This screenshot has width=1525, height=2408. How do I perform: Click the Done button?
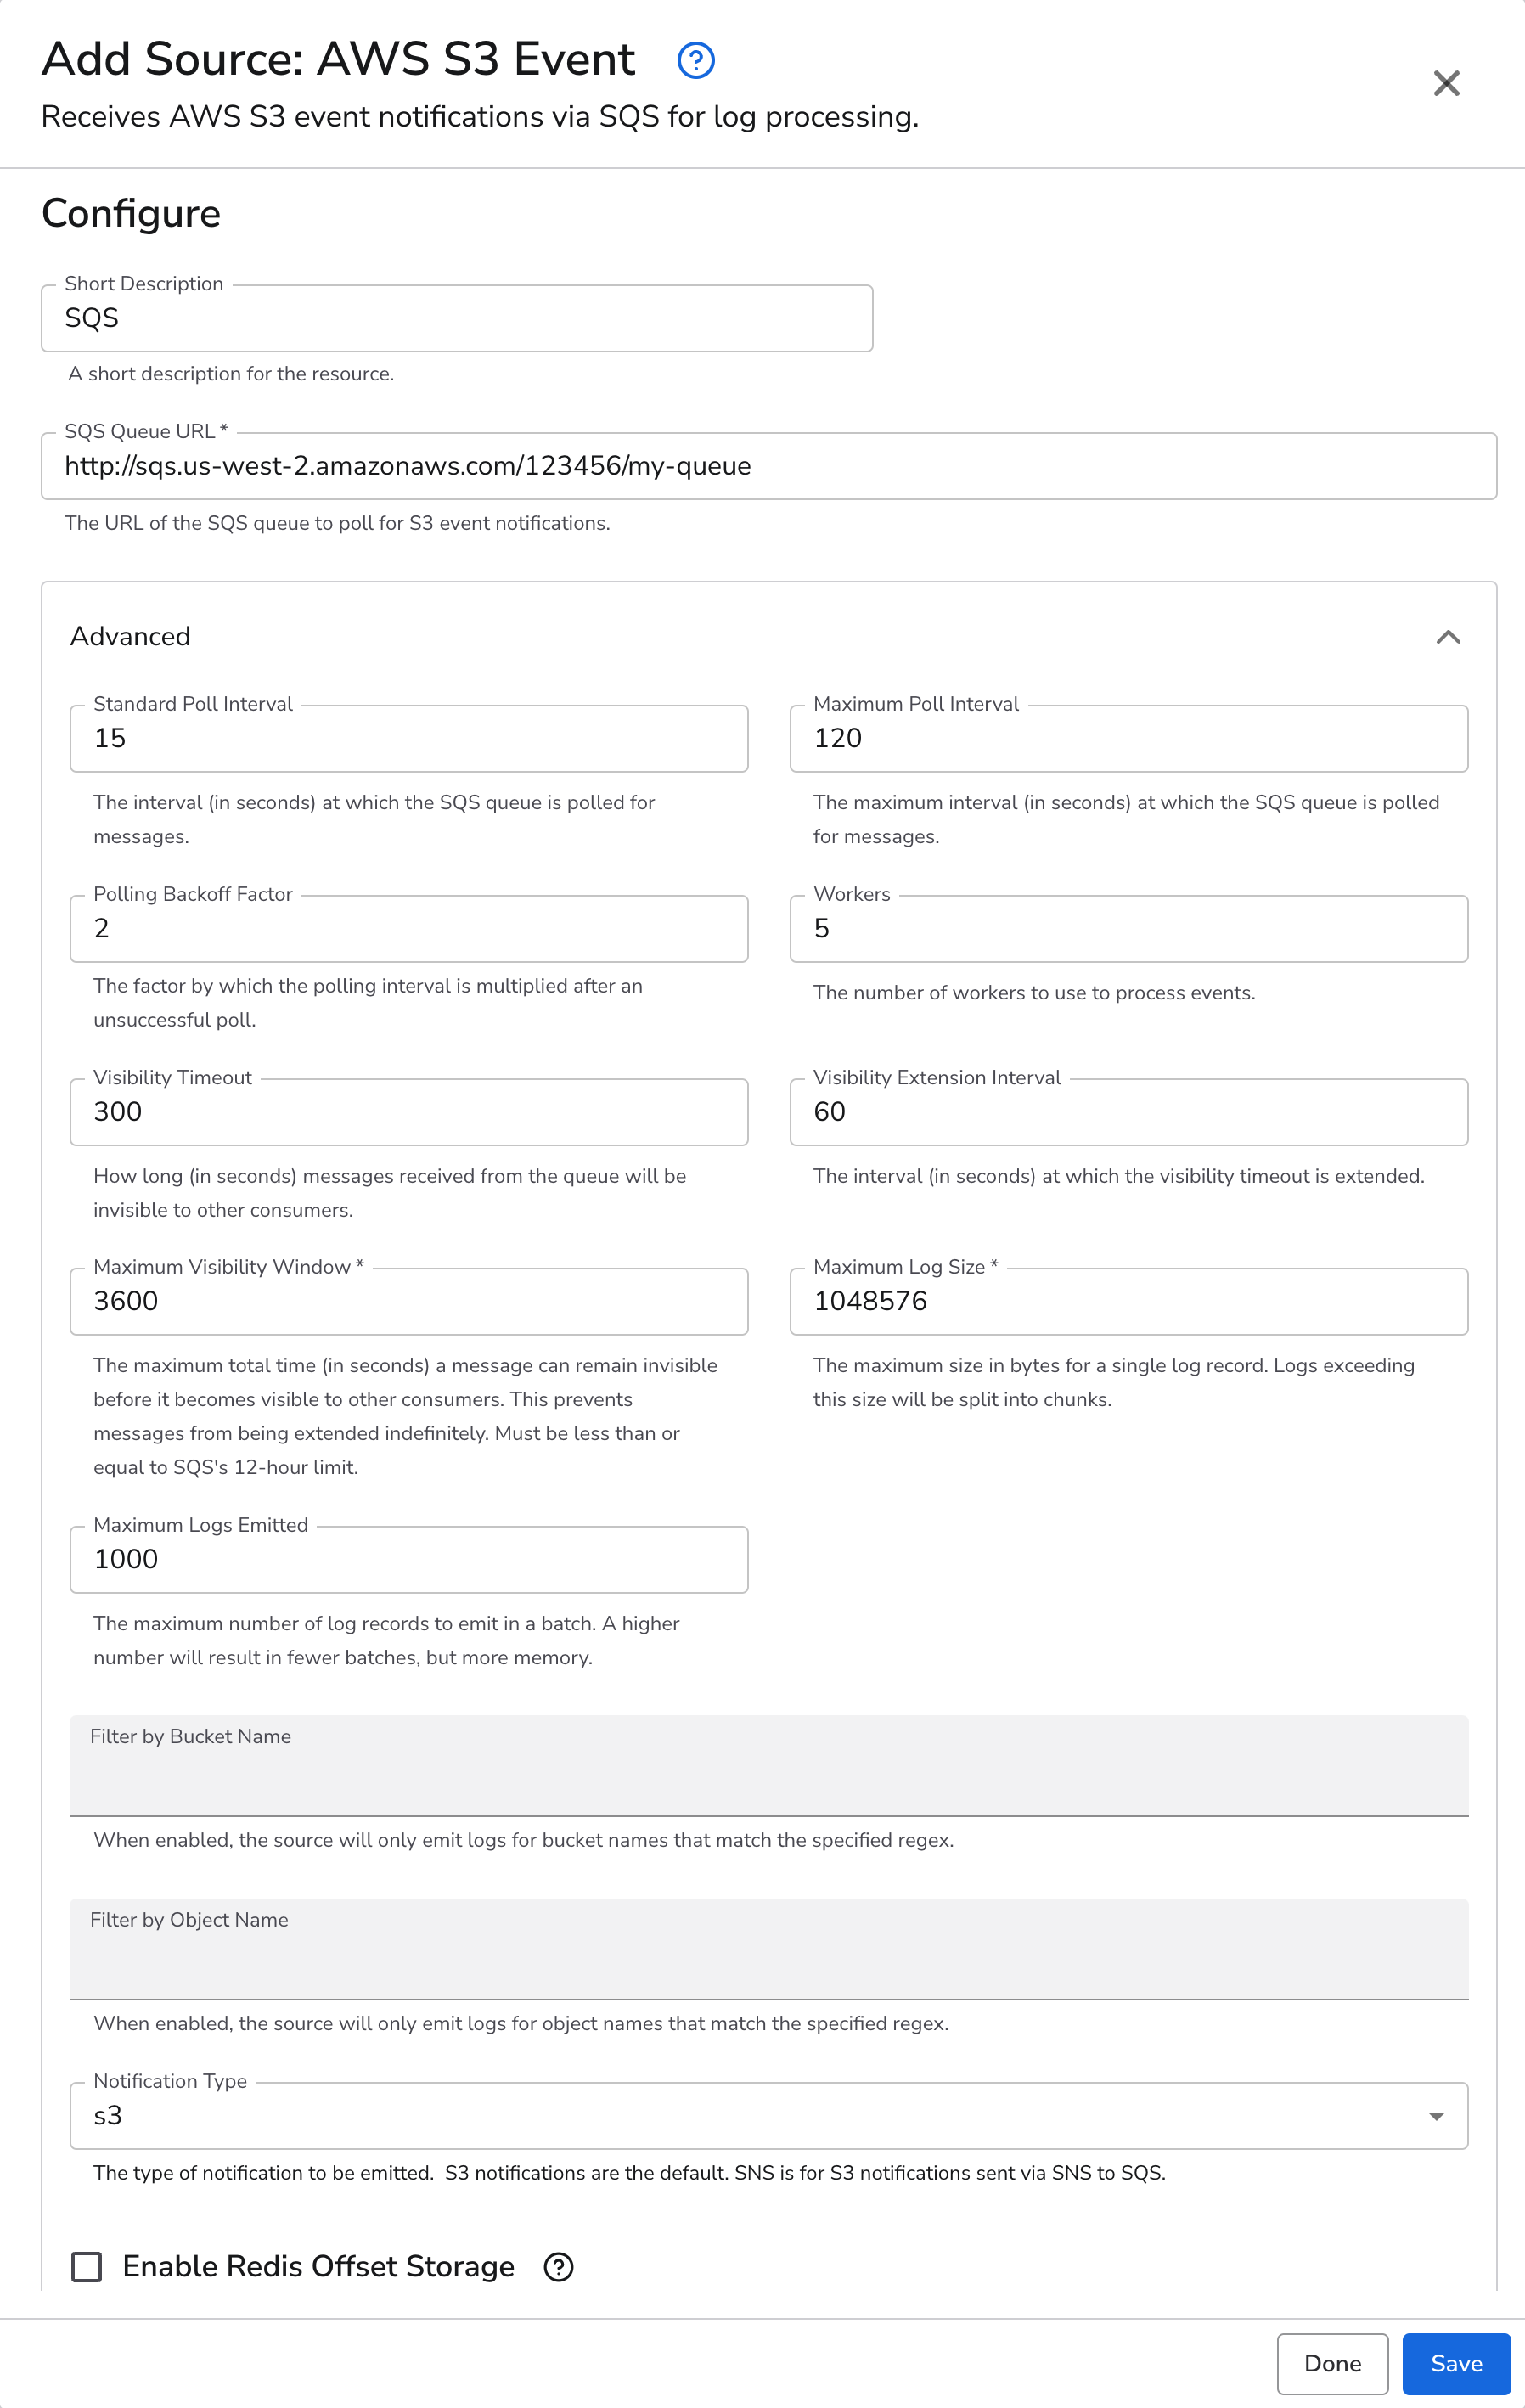click(1333, 2363)
